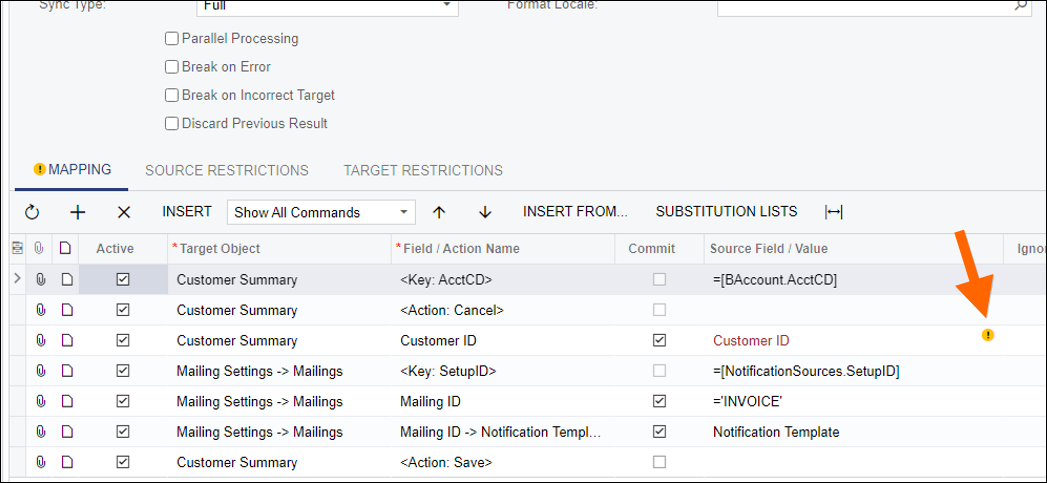The height and width of the screenshot is (483, 1047).
Task: Move command down with down arrow
Action: click(x=485, y=212)
